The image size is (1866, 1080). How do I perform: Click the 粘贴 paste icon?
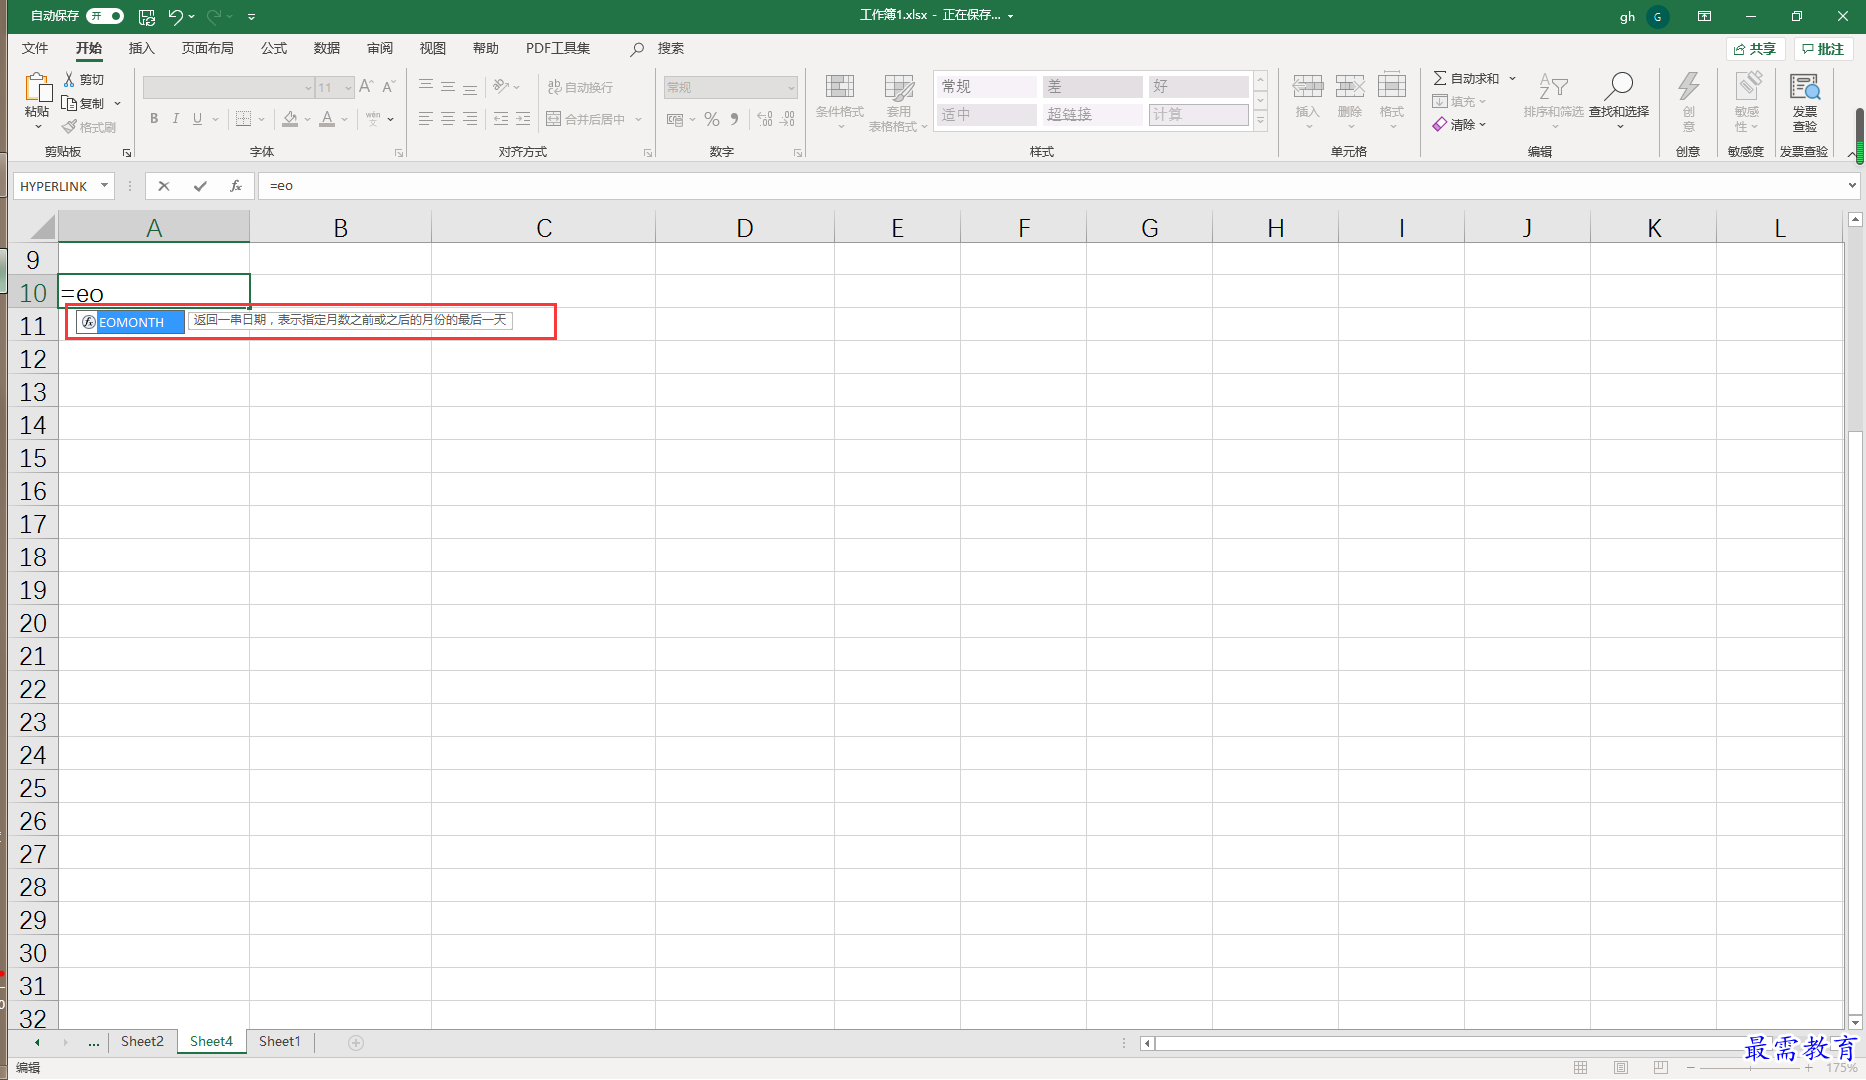click(37, 89)
